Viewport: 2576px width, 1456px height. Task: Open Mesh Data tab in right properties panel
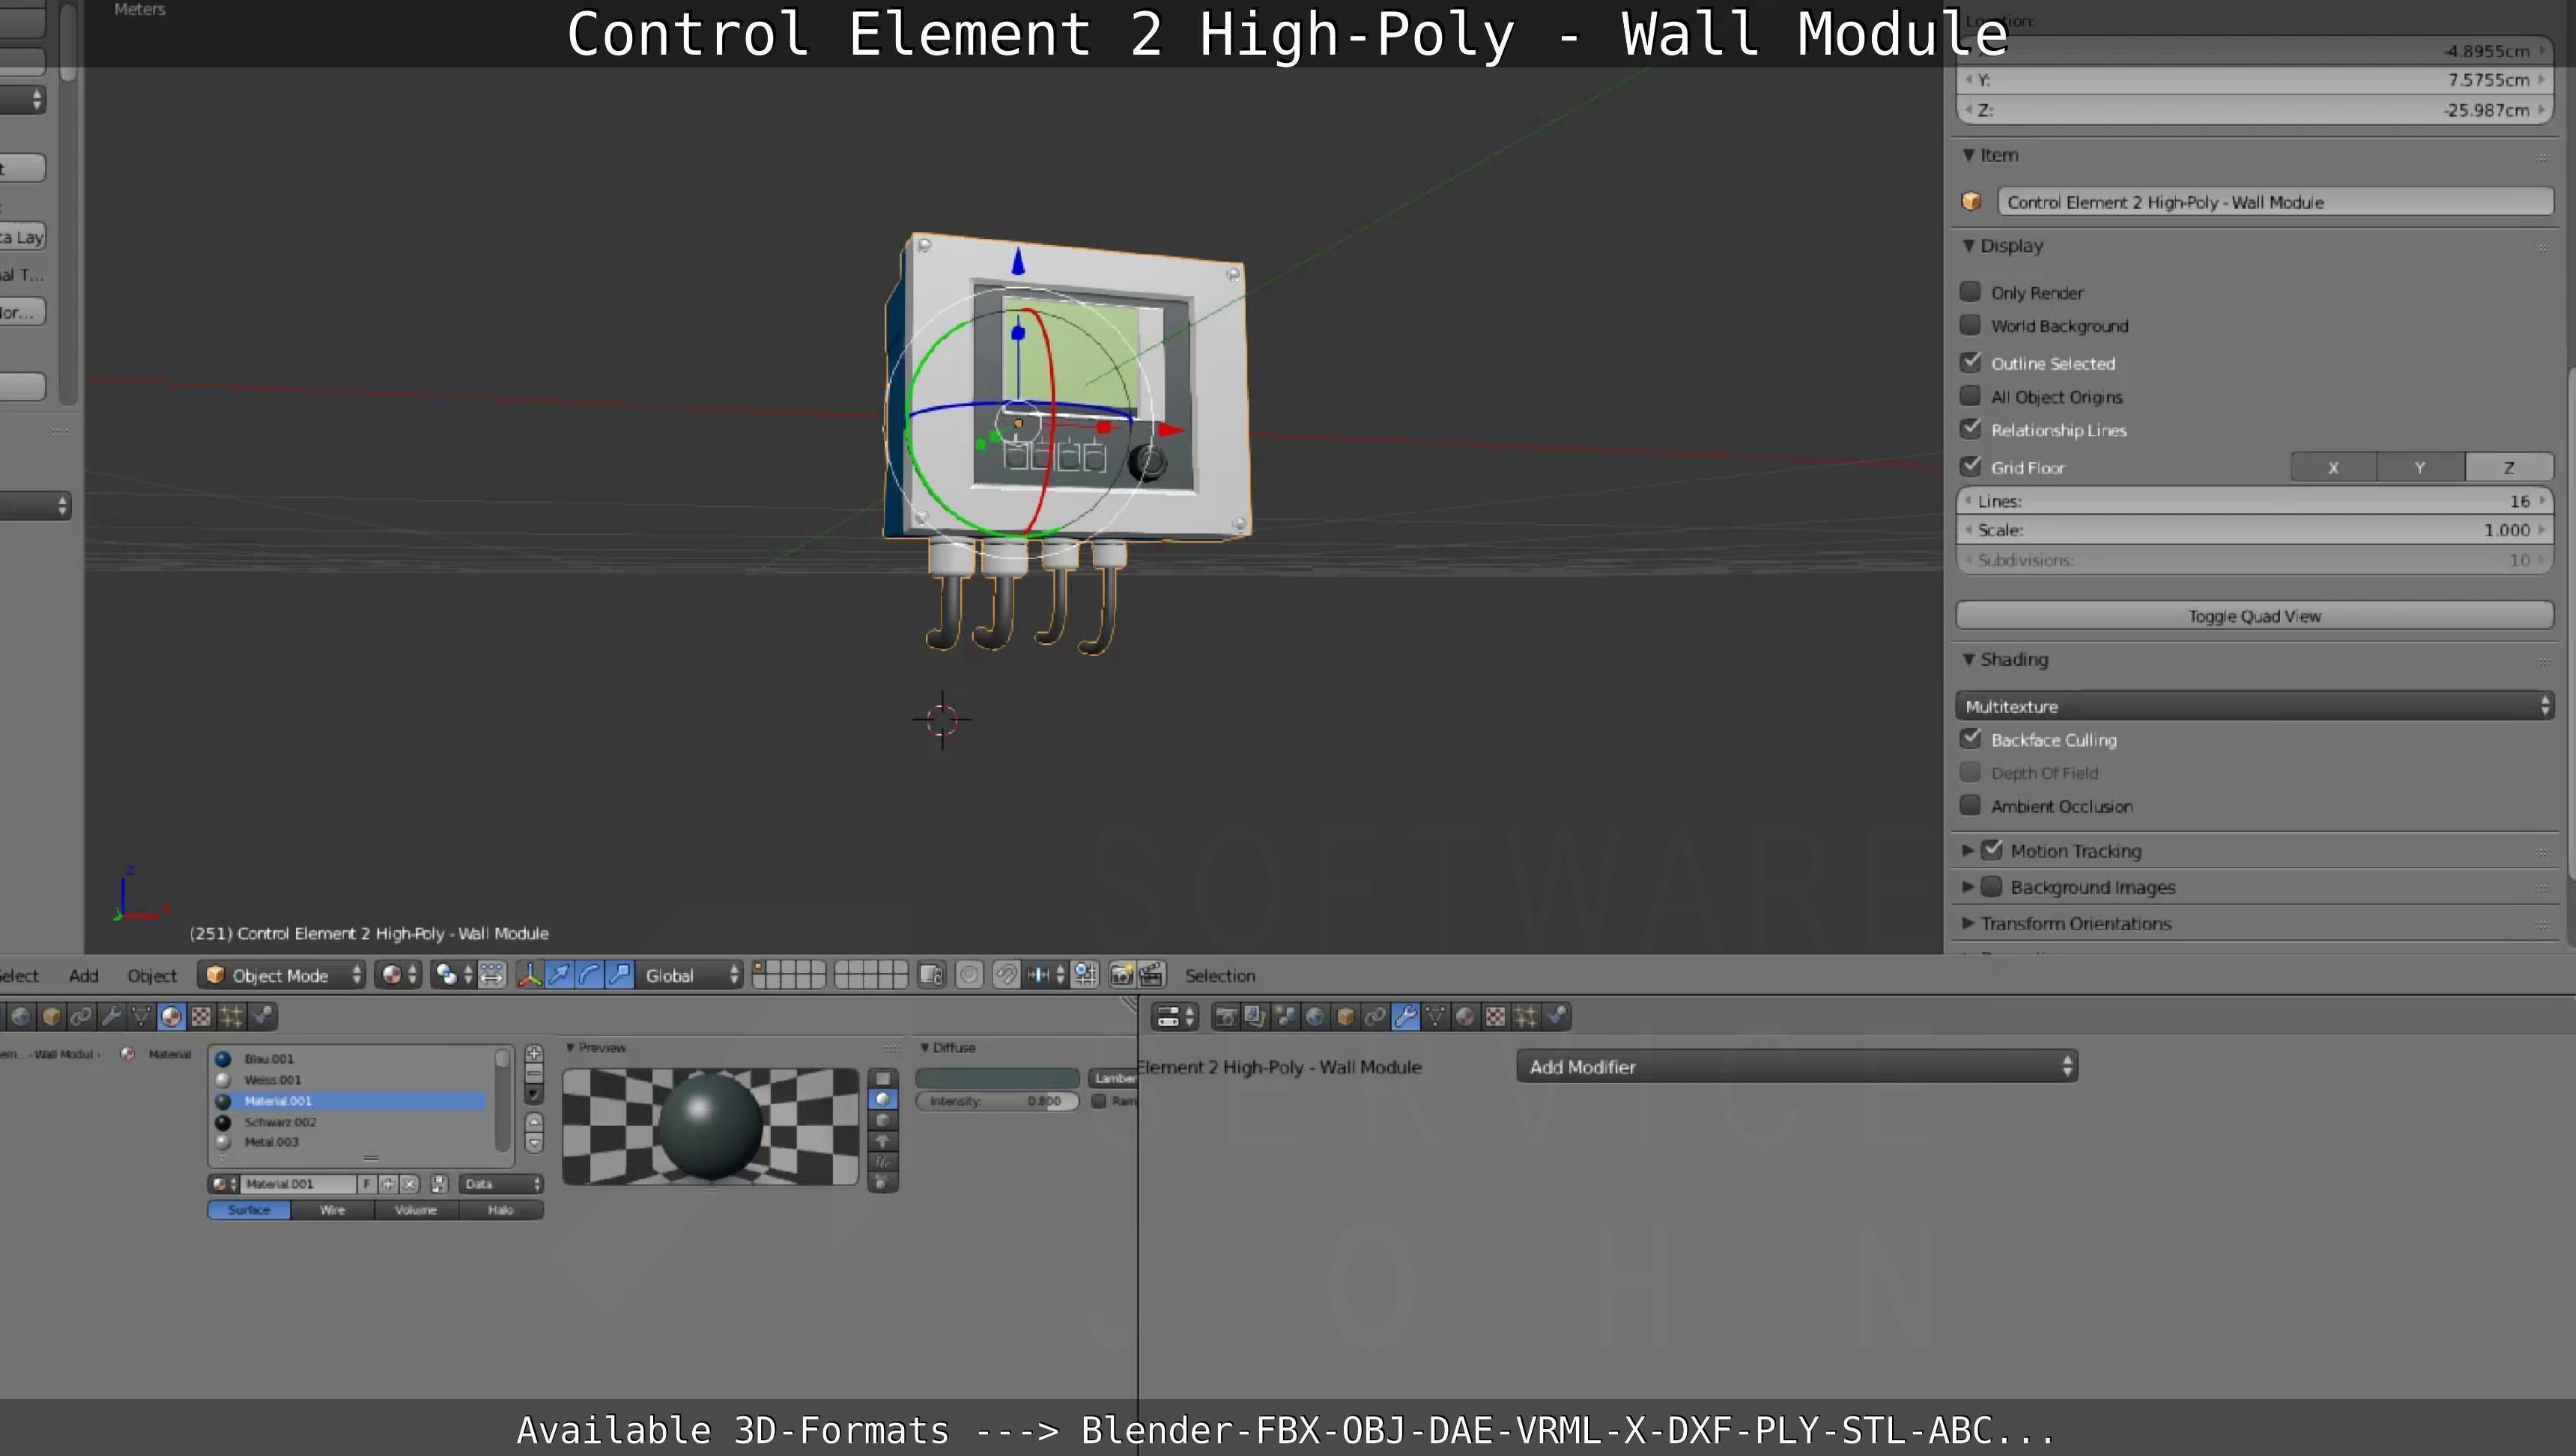point(1435,1017)
